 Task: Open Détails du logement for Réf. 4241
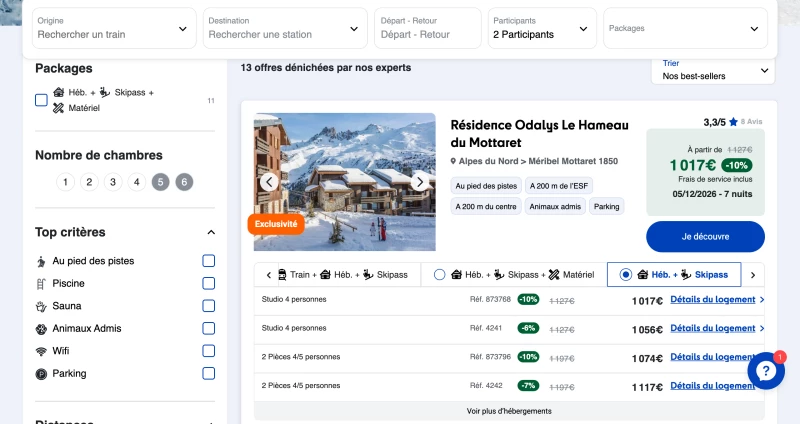[x=713, y=328]
